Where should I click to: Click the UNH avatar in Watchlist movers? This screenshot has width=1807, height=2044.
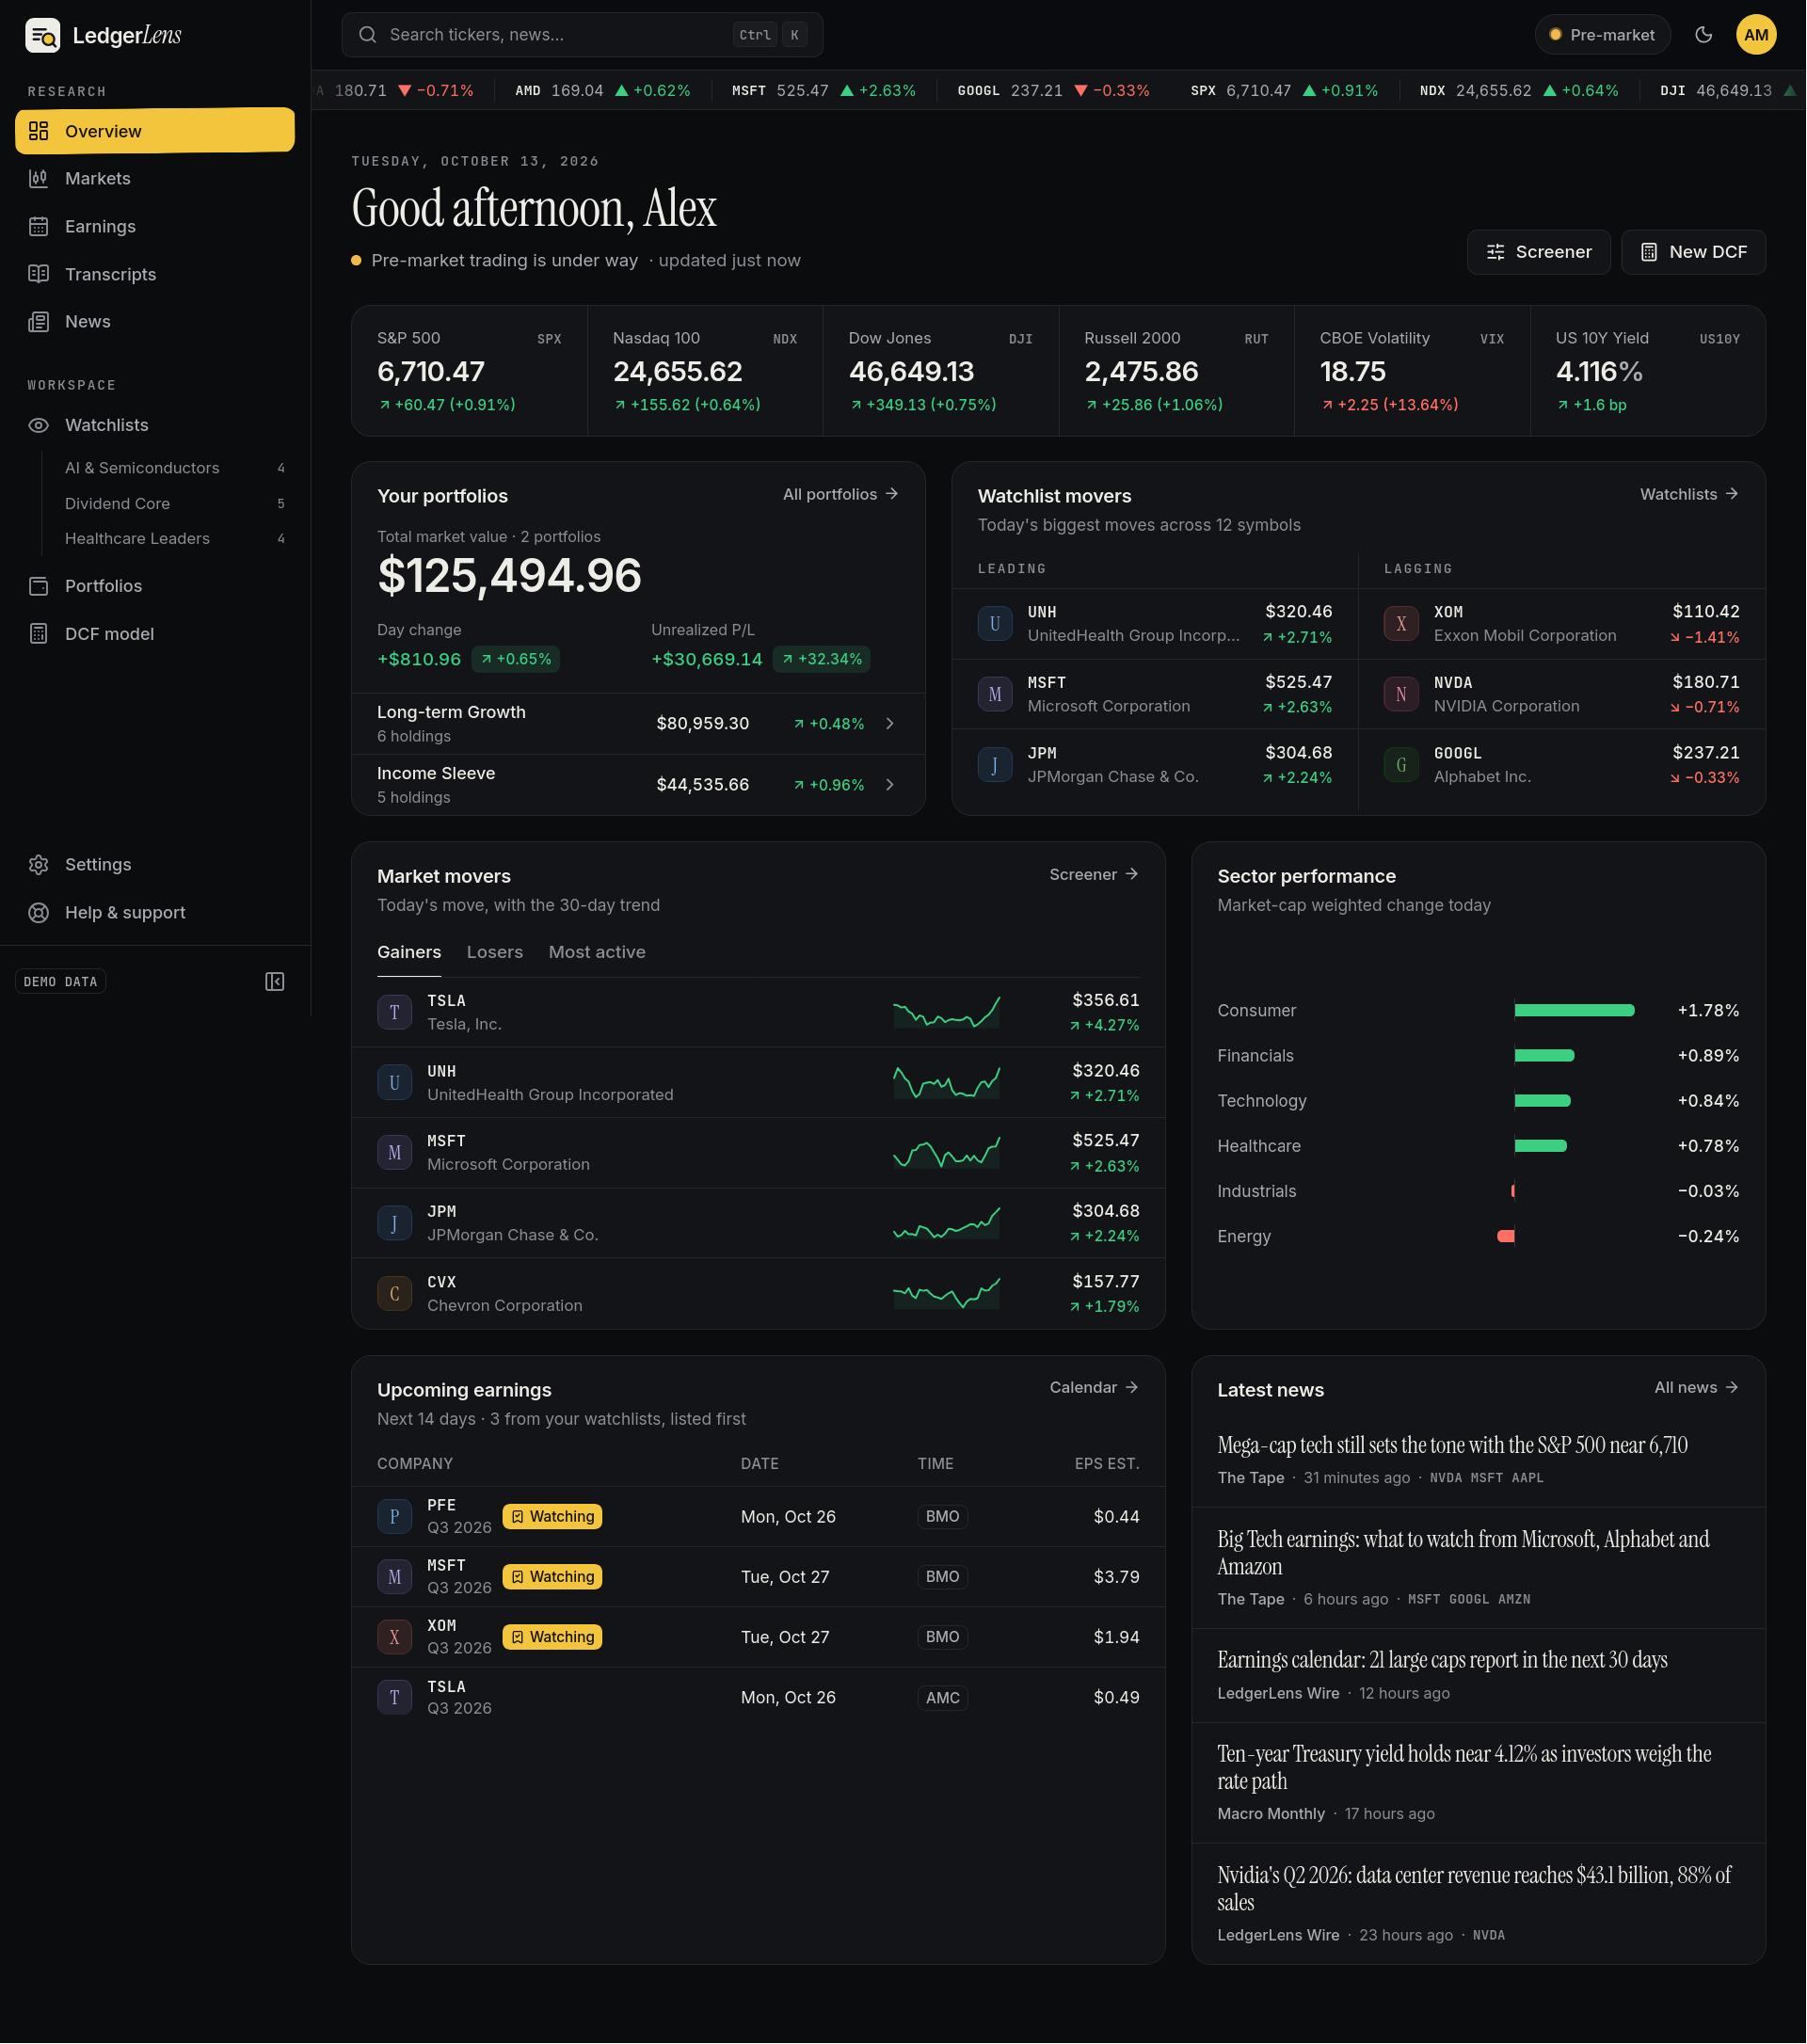995,624
